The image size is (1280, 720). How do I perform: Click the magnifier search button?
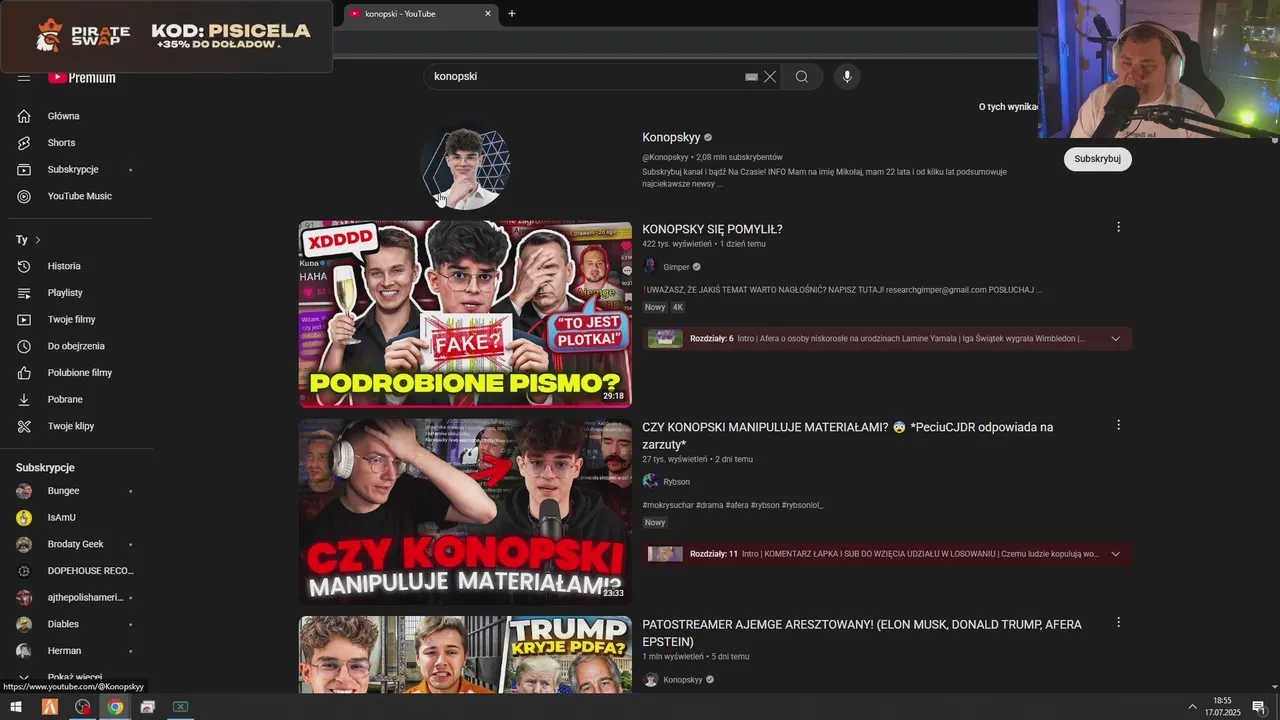pos(802,77)
